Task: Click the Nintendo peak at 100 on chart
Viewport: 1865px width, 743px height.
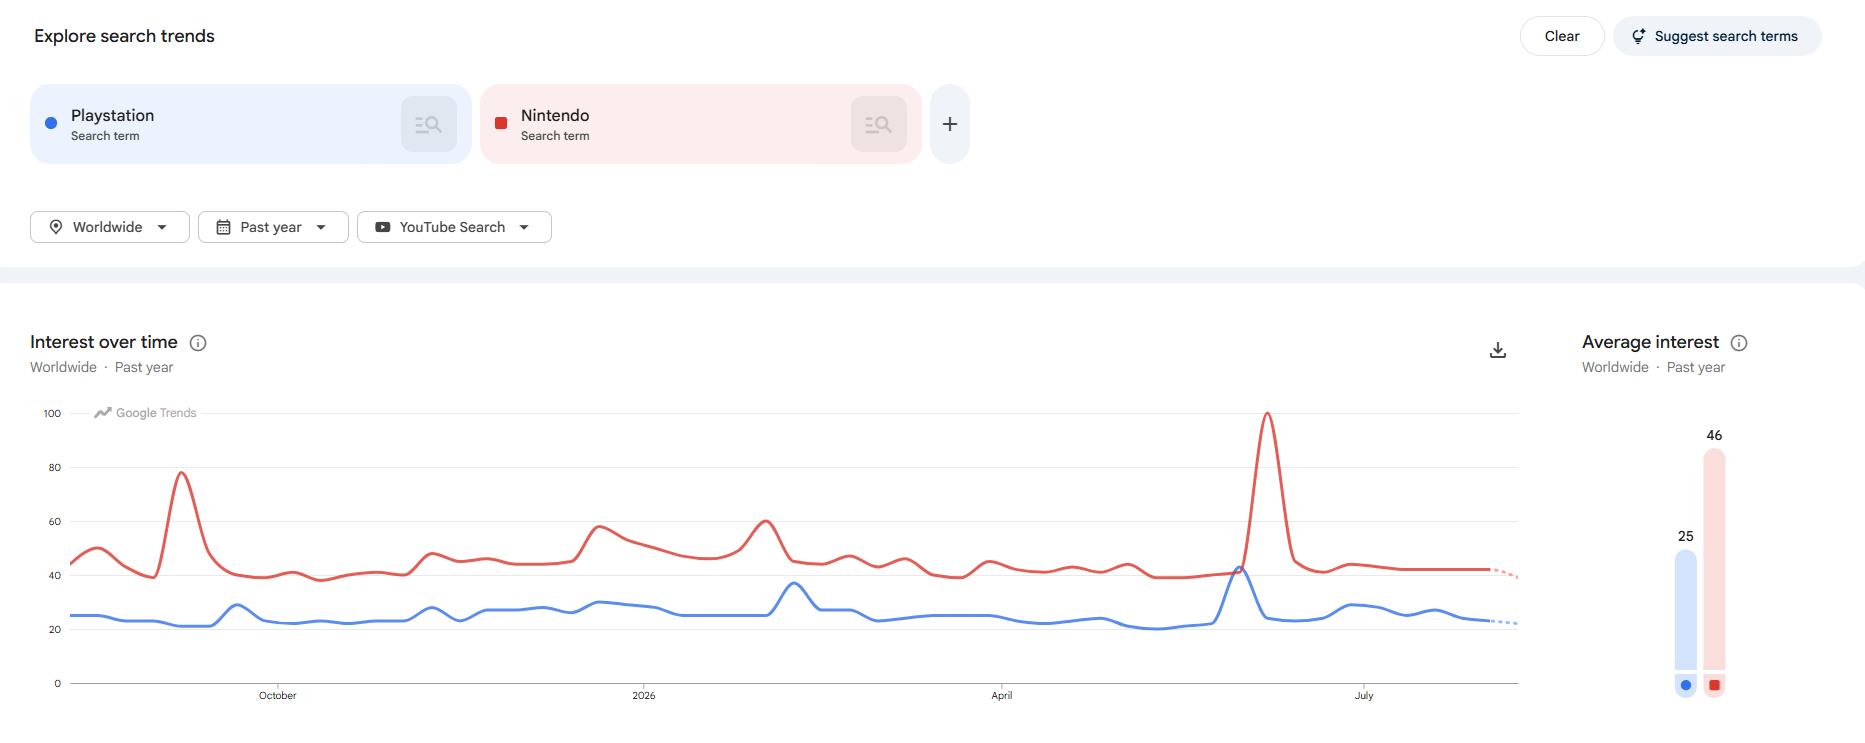Action: 1267,414
